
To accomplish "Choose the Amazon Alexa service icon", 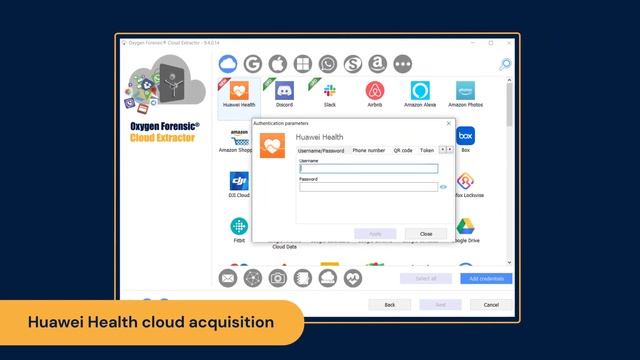I will [x=420, y=91].
